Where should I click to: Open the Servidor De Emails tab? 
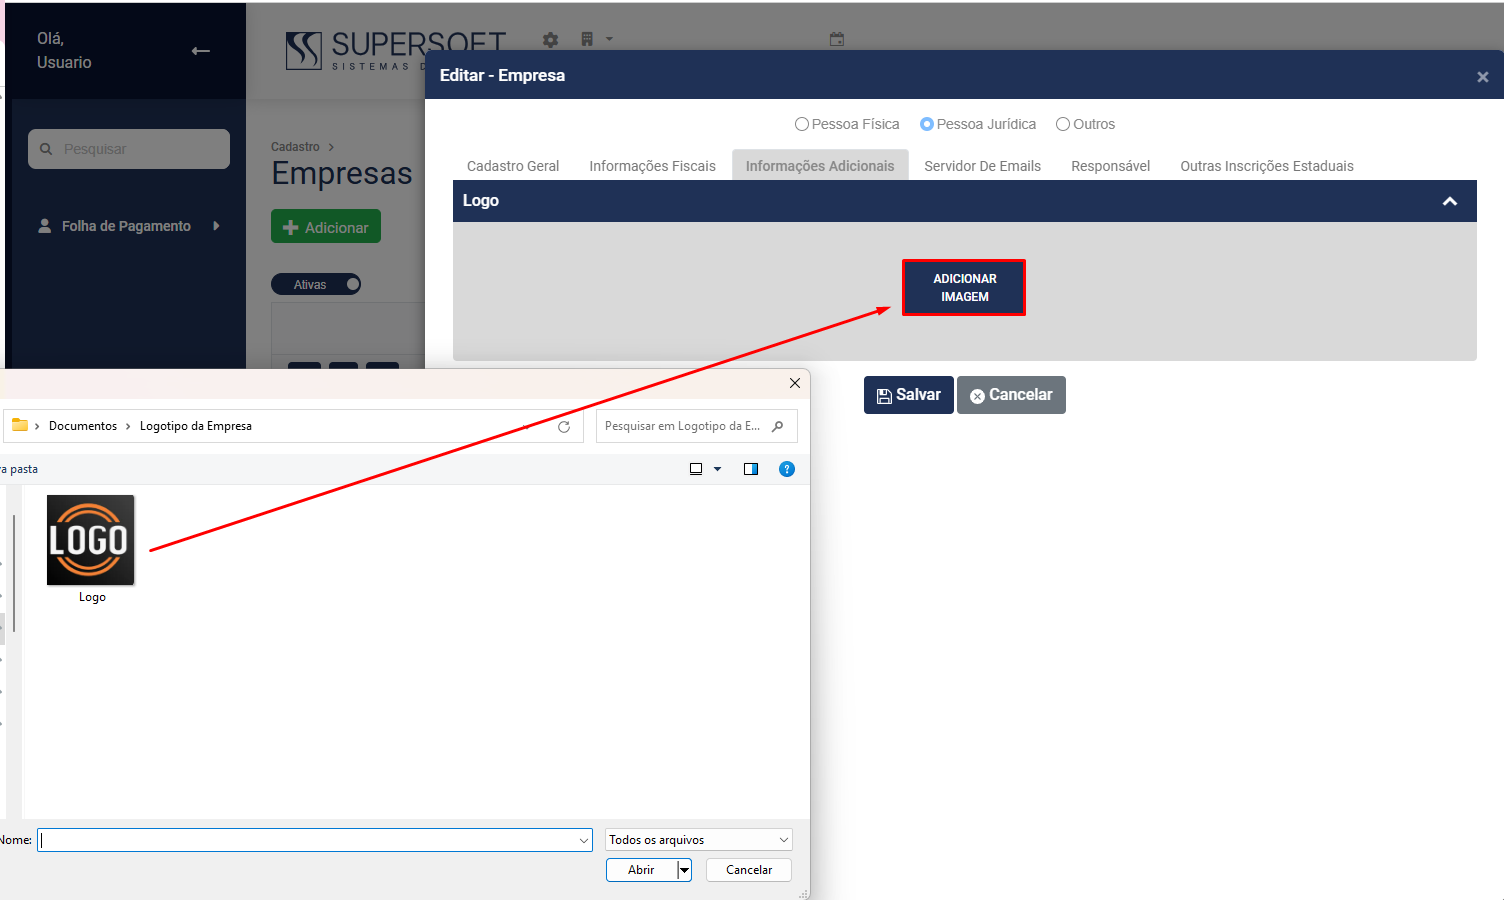point(982,166)
